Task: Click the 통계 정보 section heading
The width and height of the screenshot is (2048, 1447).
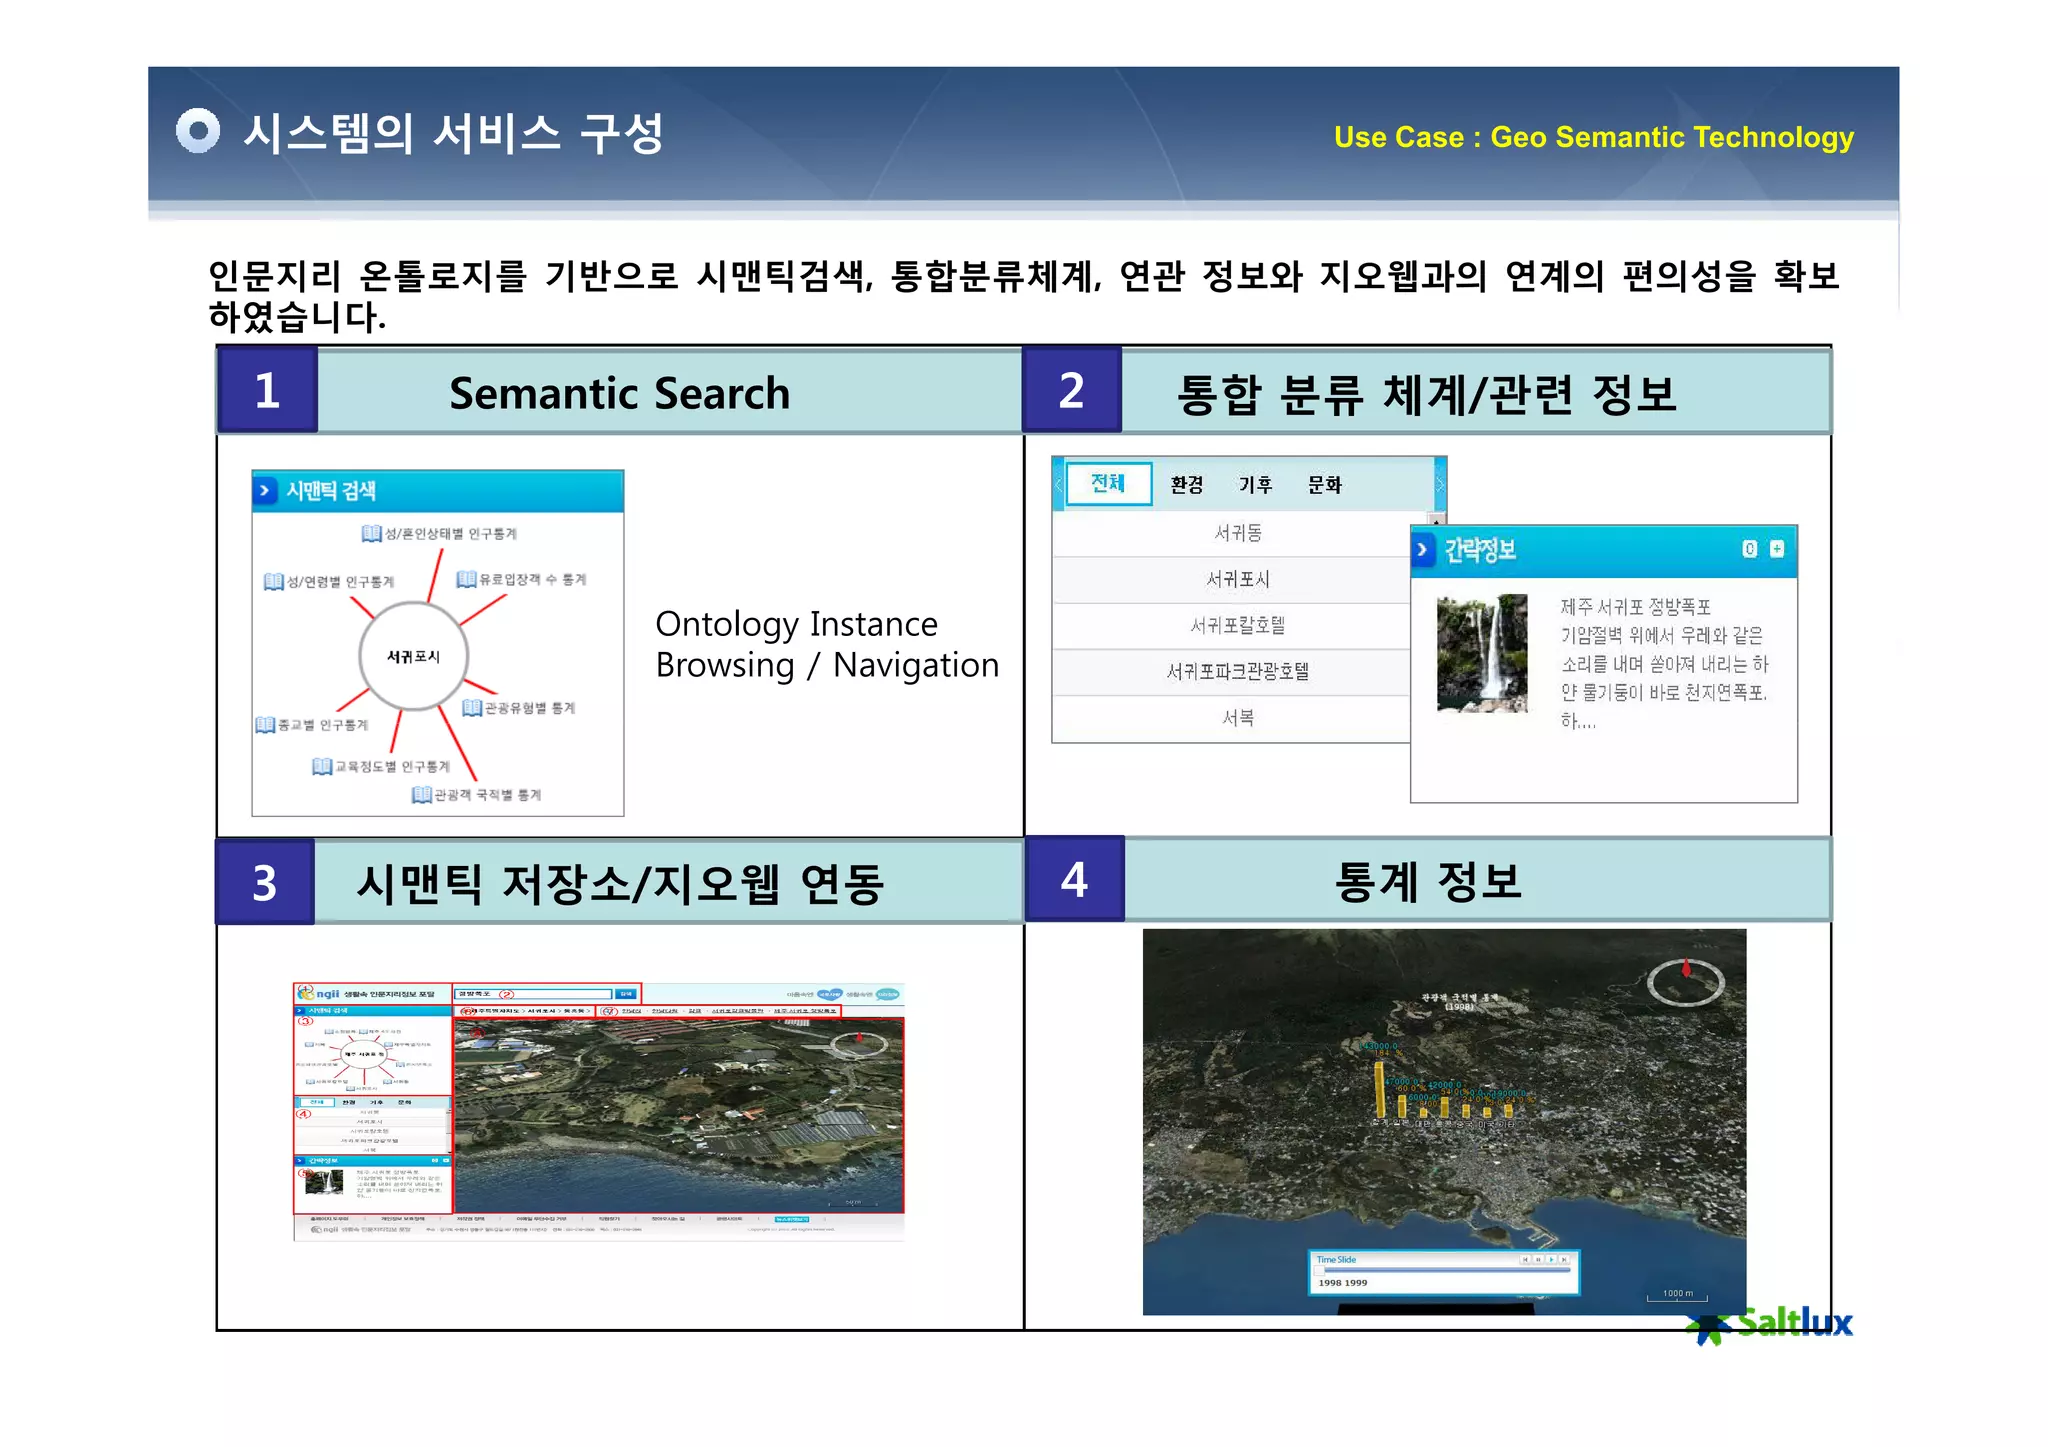Action: [1428, 882]
